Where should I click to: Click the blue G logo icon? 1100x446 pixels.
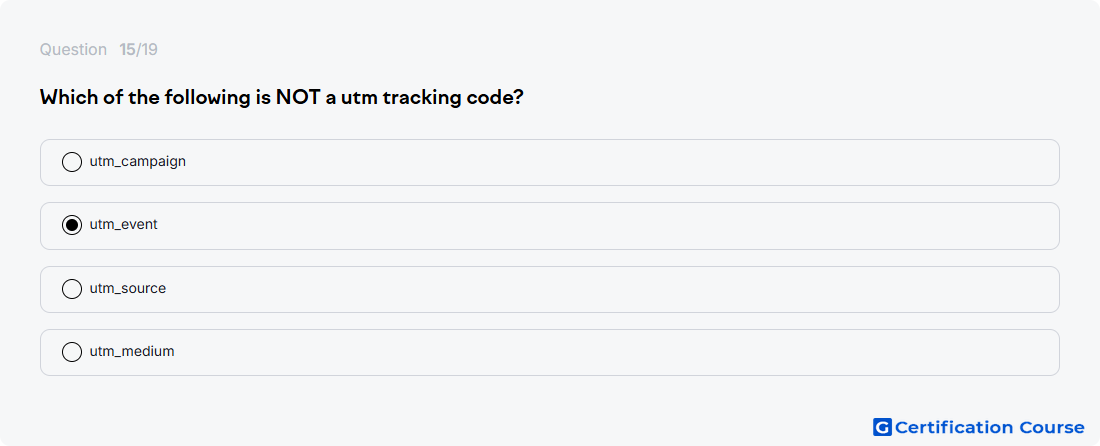click(x=882, y=427)
